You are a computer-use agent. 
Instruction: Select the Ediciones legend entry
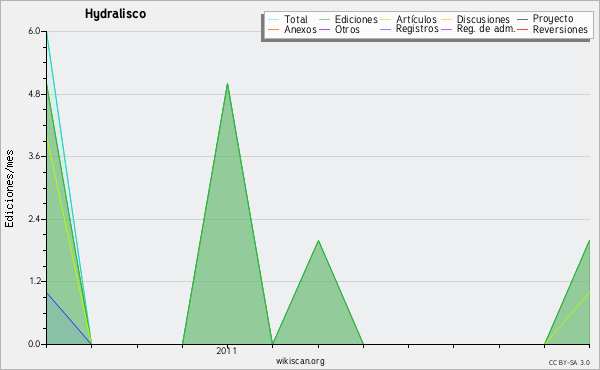point(356,19)
